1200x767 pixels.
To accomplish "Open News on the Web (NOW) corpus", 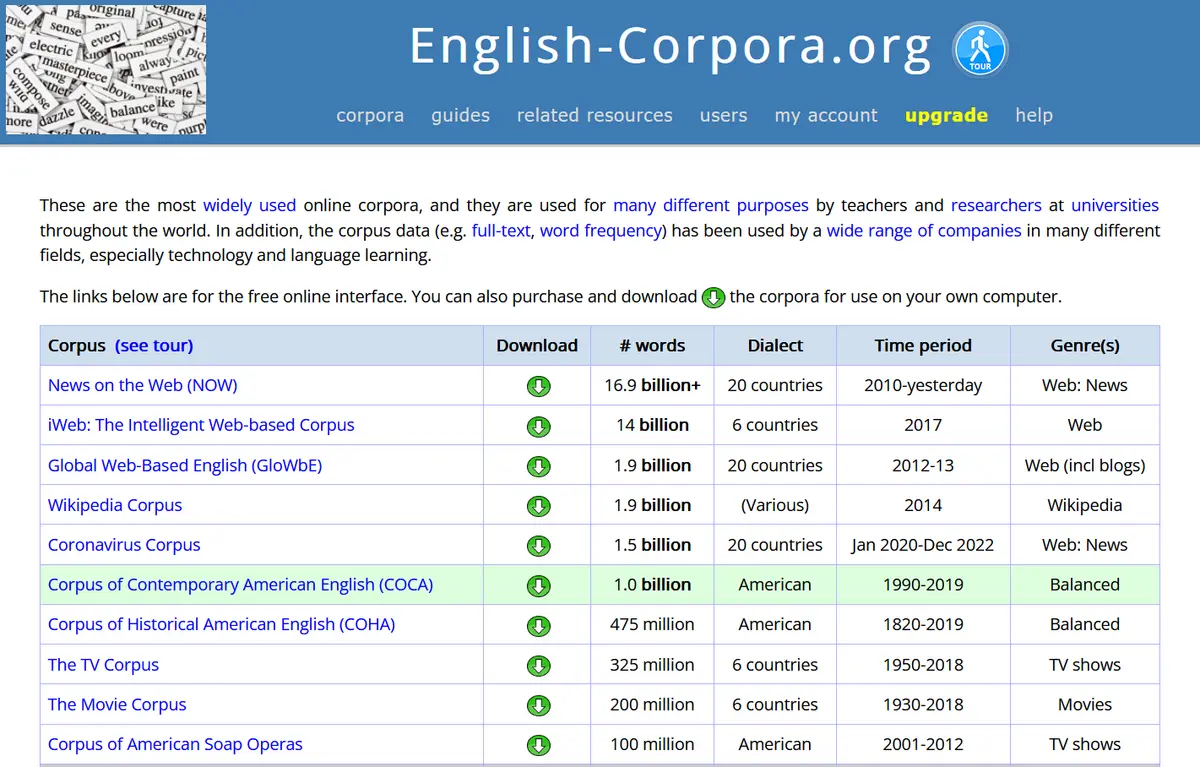I will coord(143,385).
